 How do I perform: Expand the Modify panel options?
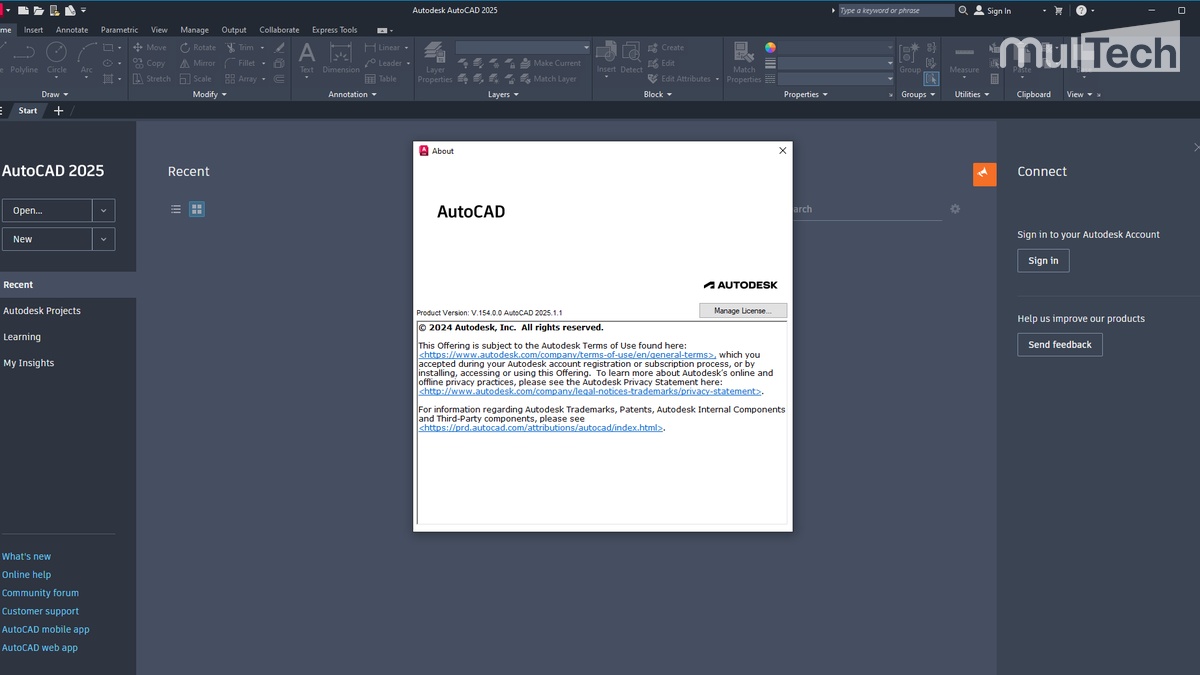pos(207,94)
